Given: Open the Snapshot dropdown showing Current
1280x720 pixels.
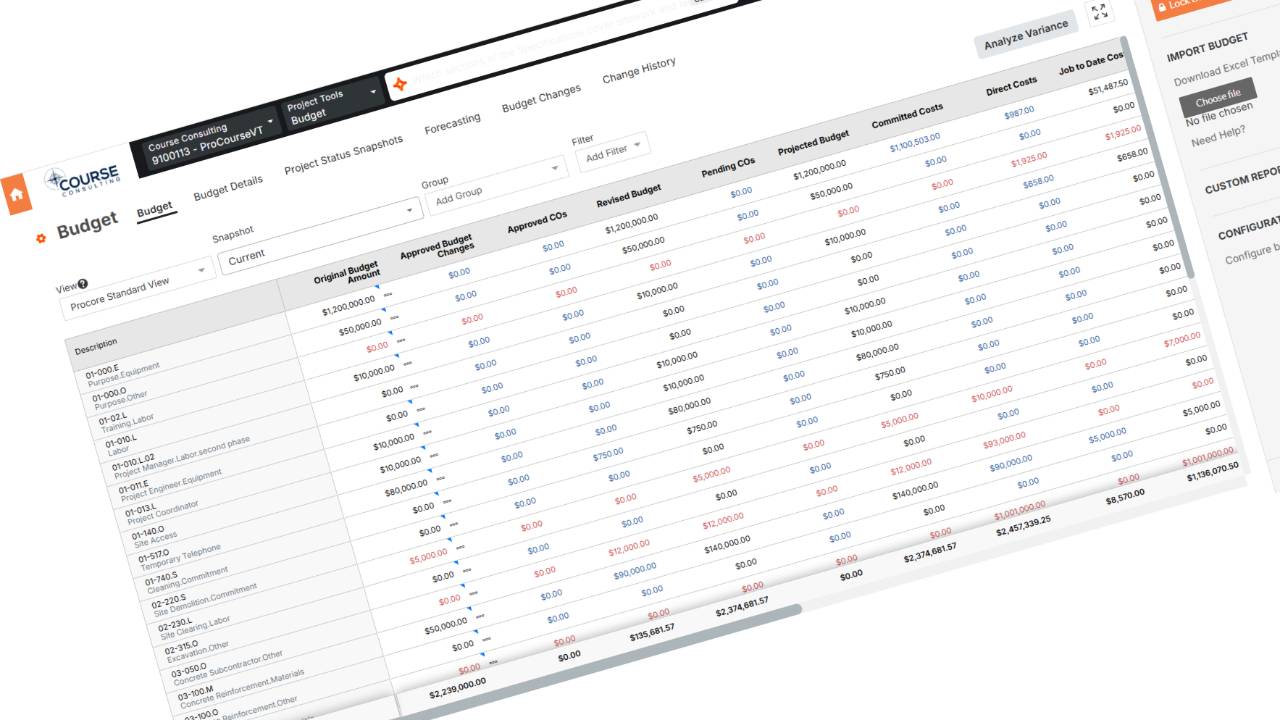Looking at the screenshot, I should coord(320,234).
